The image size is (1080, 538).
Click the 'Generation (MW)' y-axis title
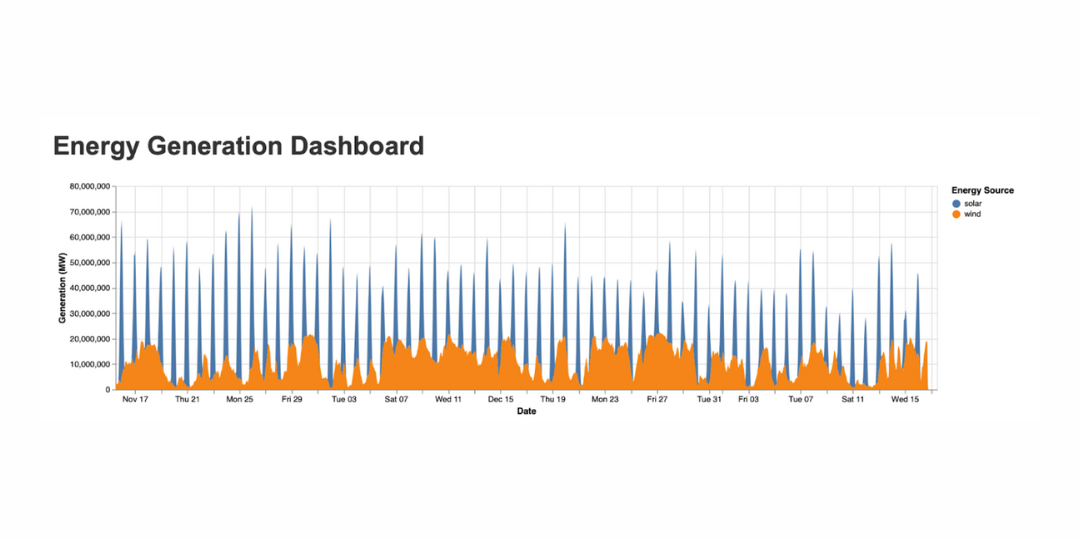(62, 288)
